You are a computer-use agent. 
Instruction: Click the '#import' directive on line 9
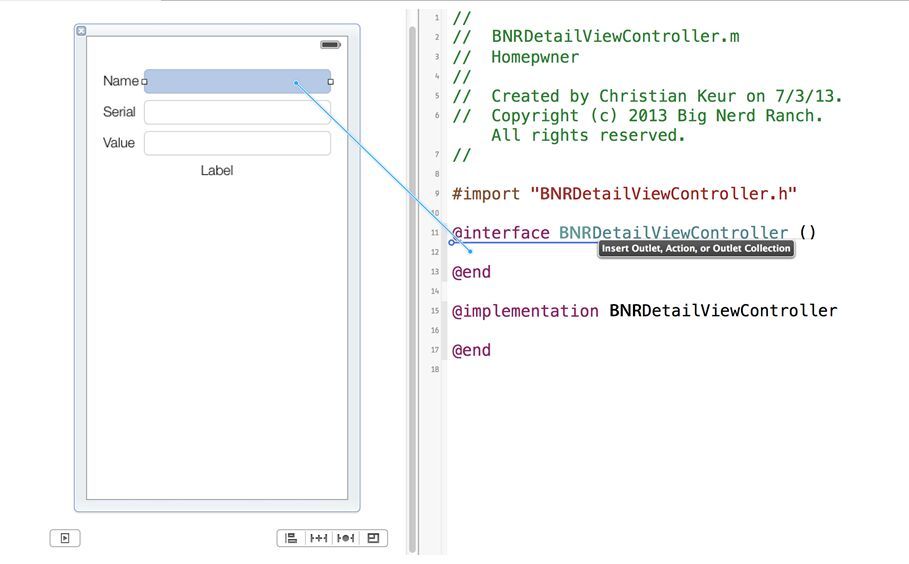pos(486,194)
